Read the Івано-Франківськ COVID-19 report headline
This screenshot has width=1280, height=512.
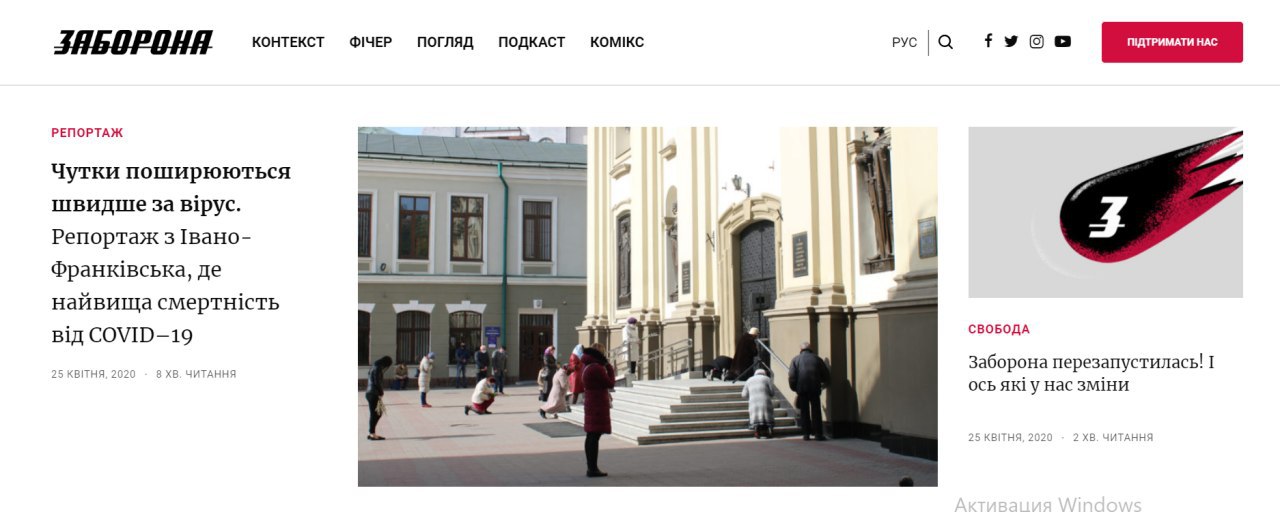pos(171,252)
